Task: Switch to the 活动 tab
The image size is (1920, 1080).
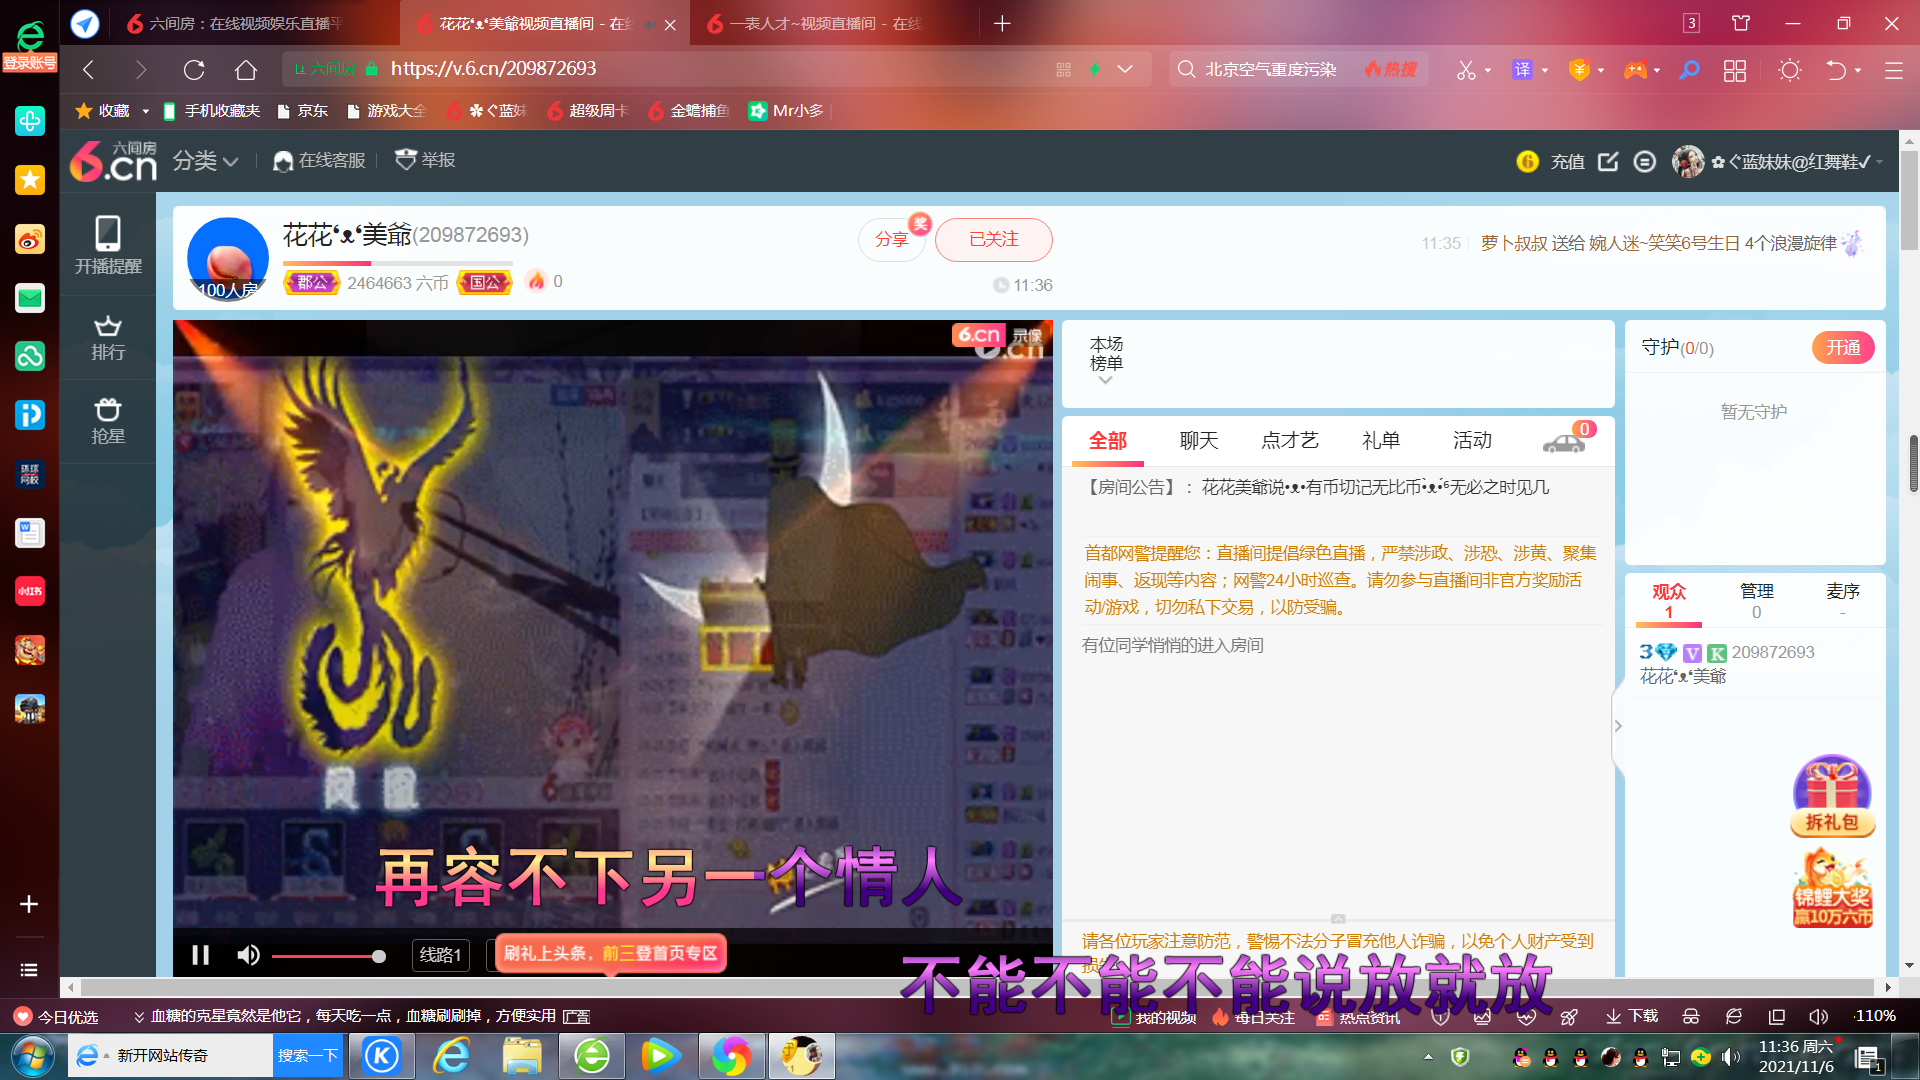Action: [x=1472, y=441]
